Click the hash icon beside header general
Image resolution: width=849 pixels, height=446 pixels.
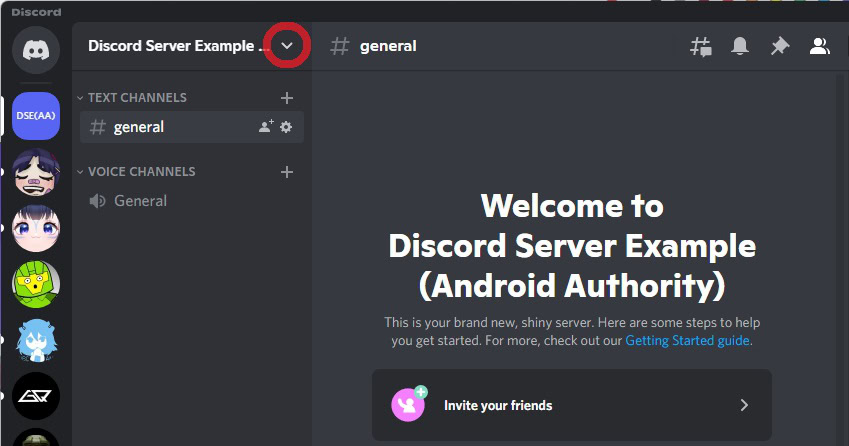click(x=339, y=46)
